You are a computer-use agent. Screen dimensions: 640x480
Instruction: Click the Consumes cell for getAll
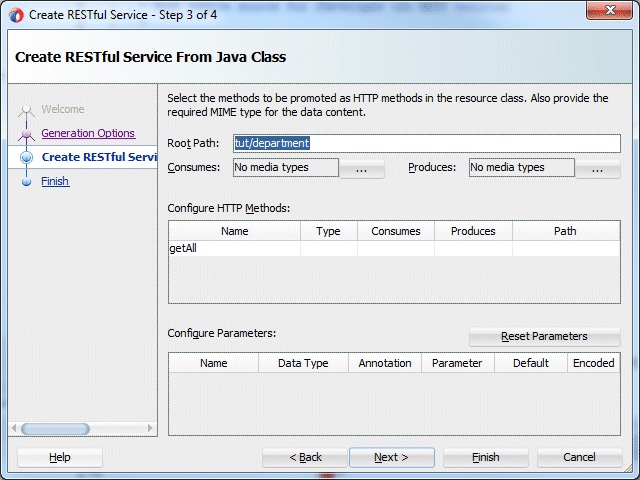click(x=396, y=248)
